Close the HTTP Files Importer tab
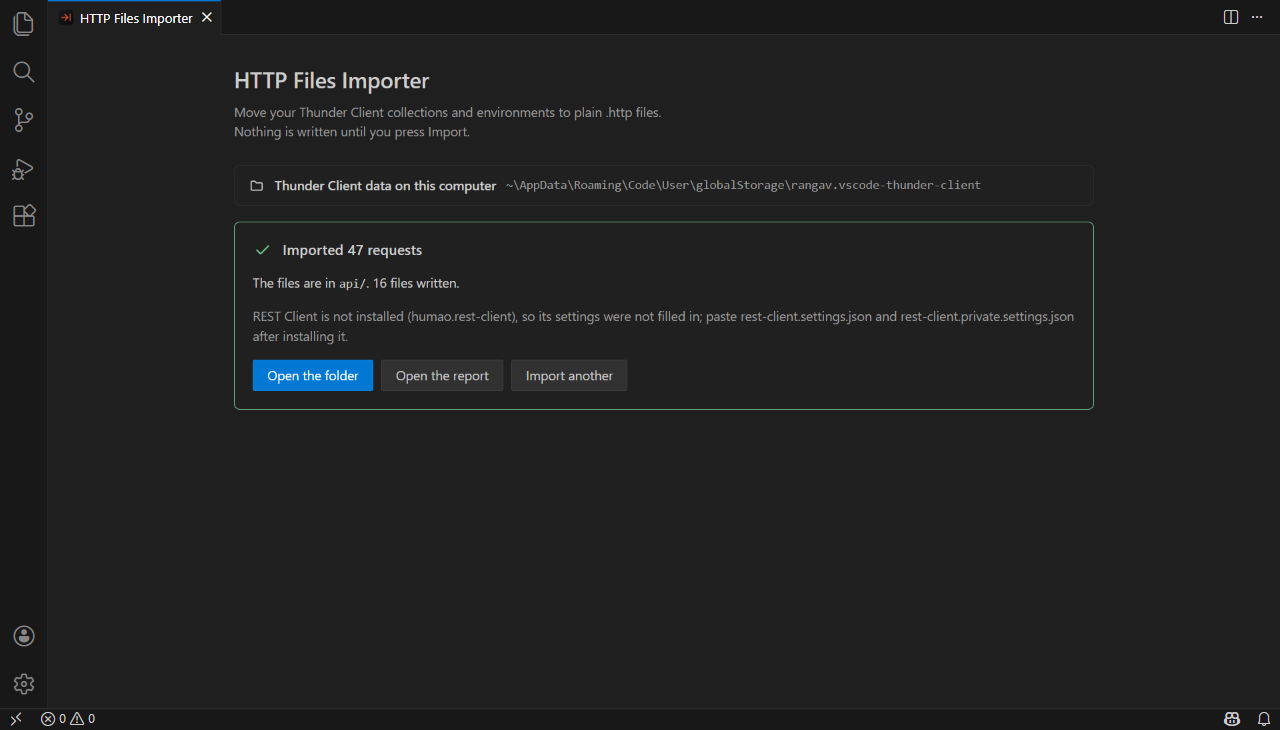Screen dimensions: 1280x730 point(207,18)
